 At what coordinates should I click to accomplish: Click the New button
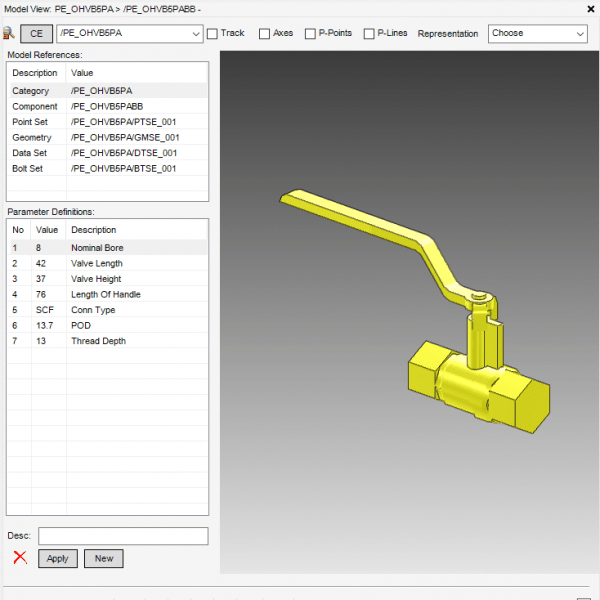103,558
